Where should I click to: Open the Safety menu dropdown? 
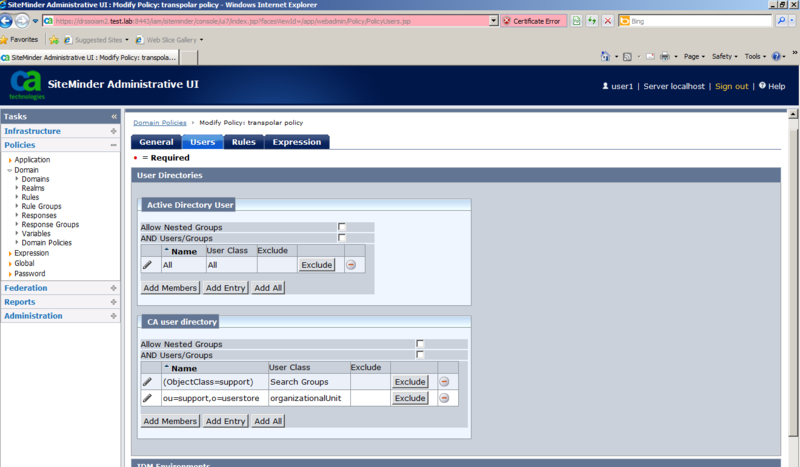pos(724,56)
